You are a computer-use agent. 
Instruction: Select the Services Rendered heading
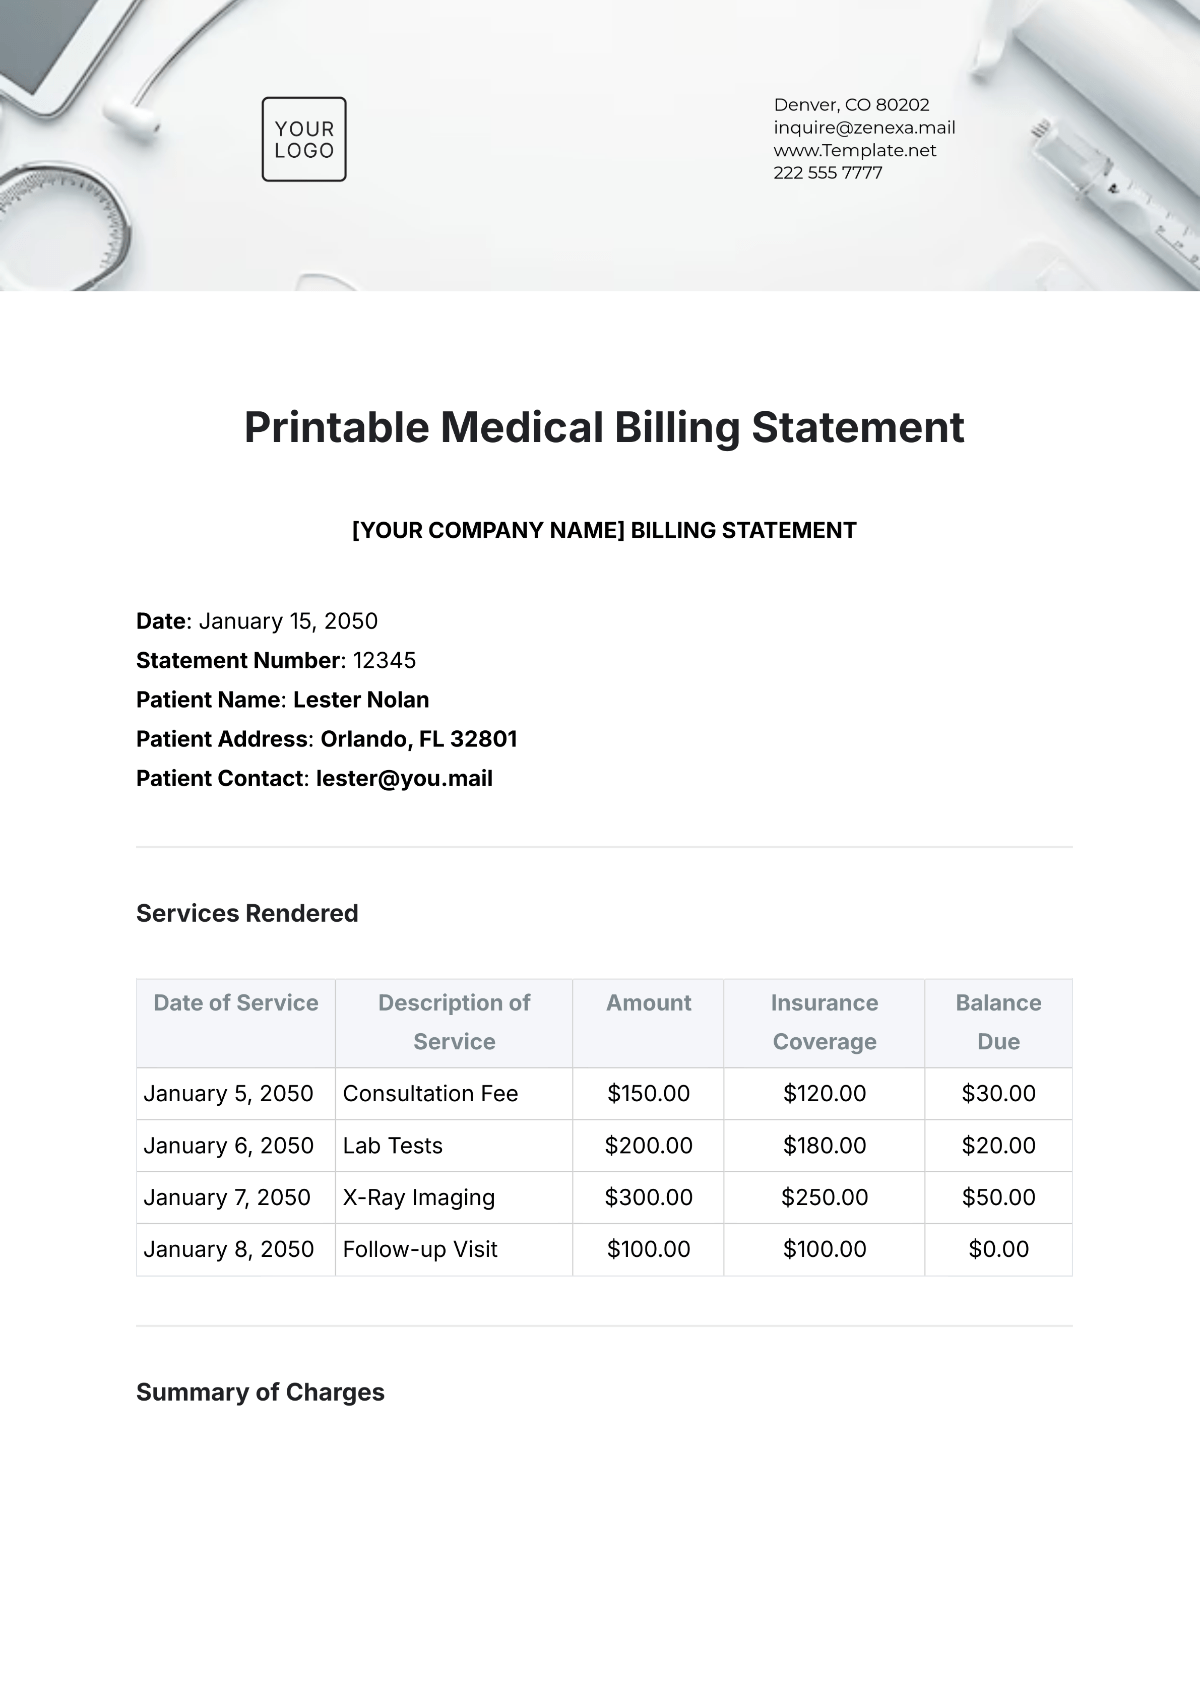click(247, 913)
